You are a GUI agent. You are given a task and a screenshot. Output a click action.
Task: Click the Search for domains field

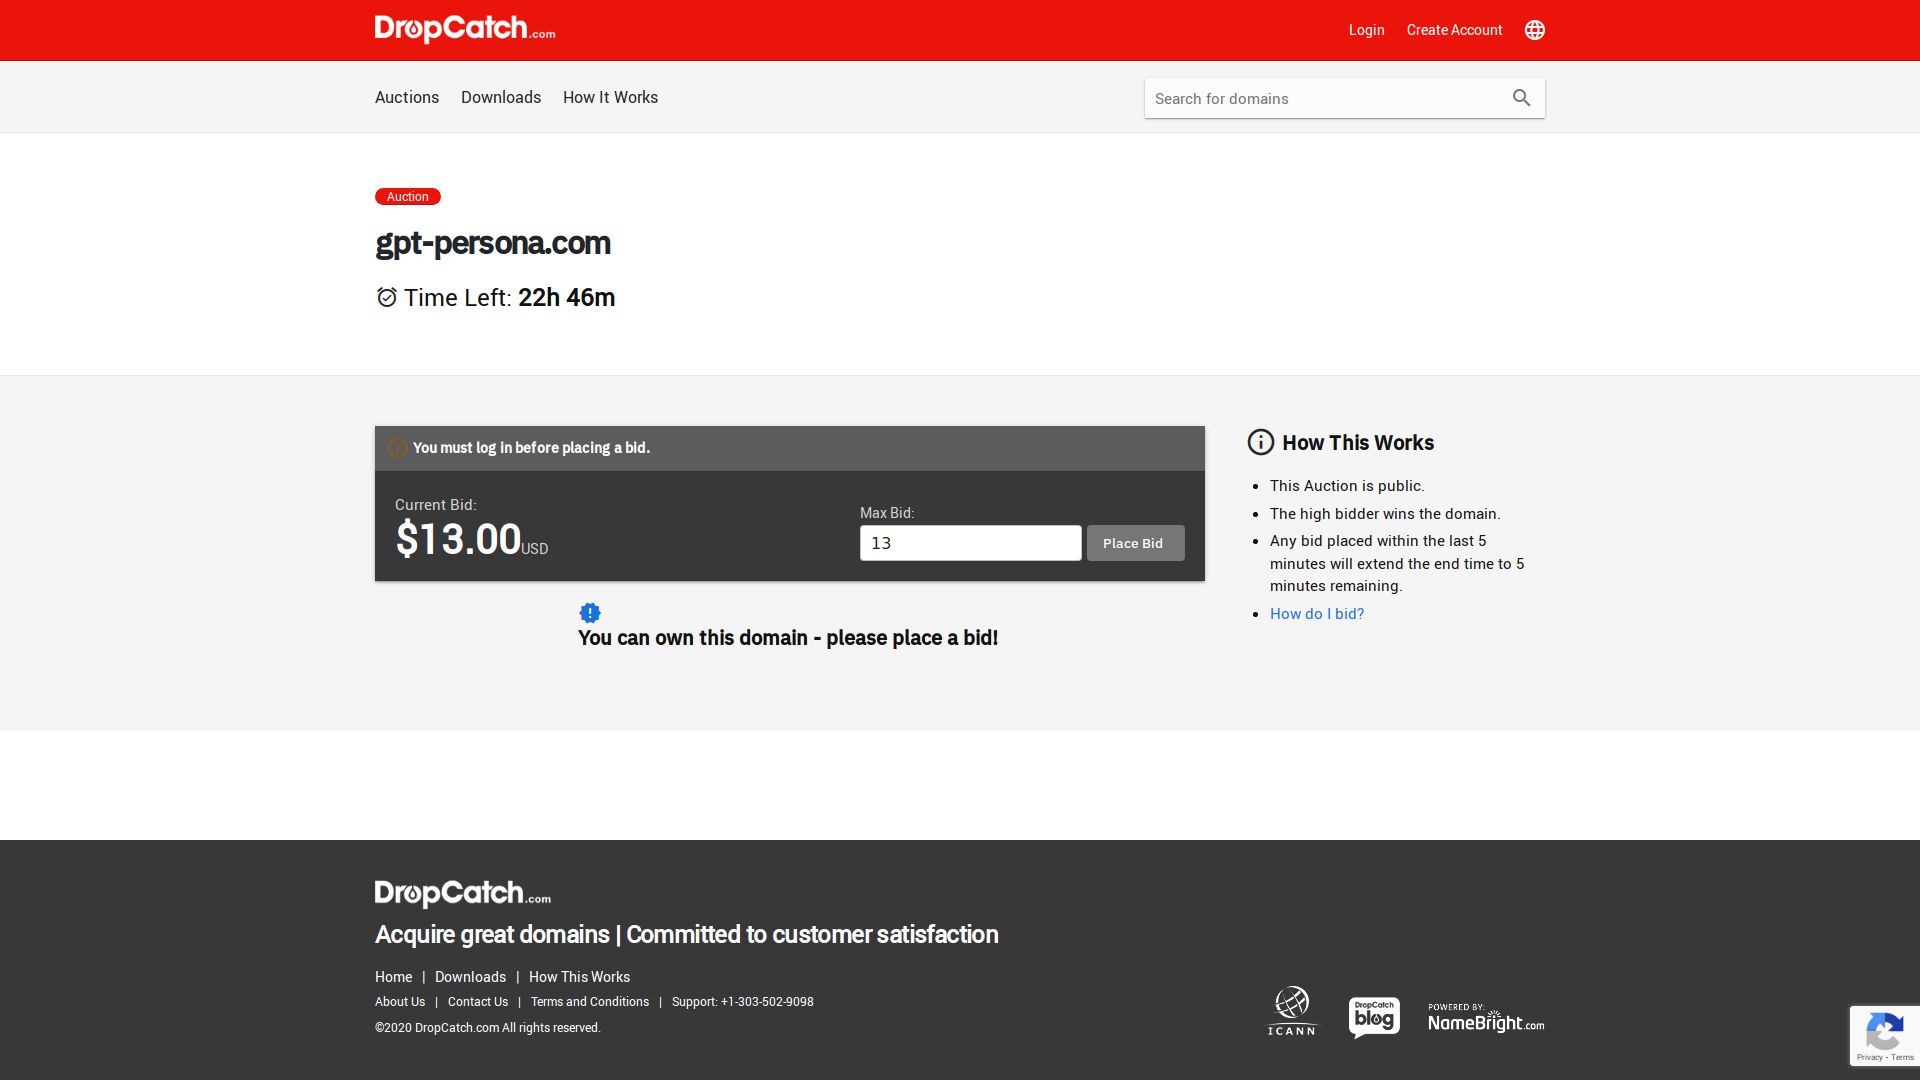[1325, 98]
